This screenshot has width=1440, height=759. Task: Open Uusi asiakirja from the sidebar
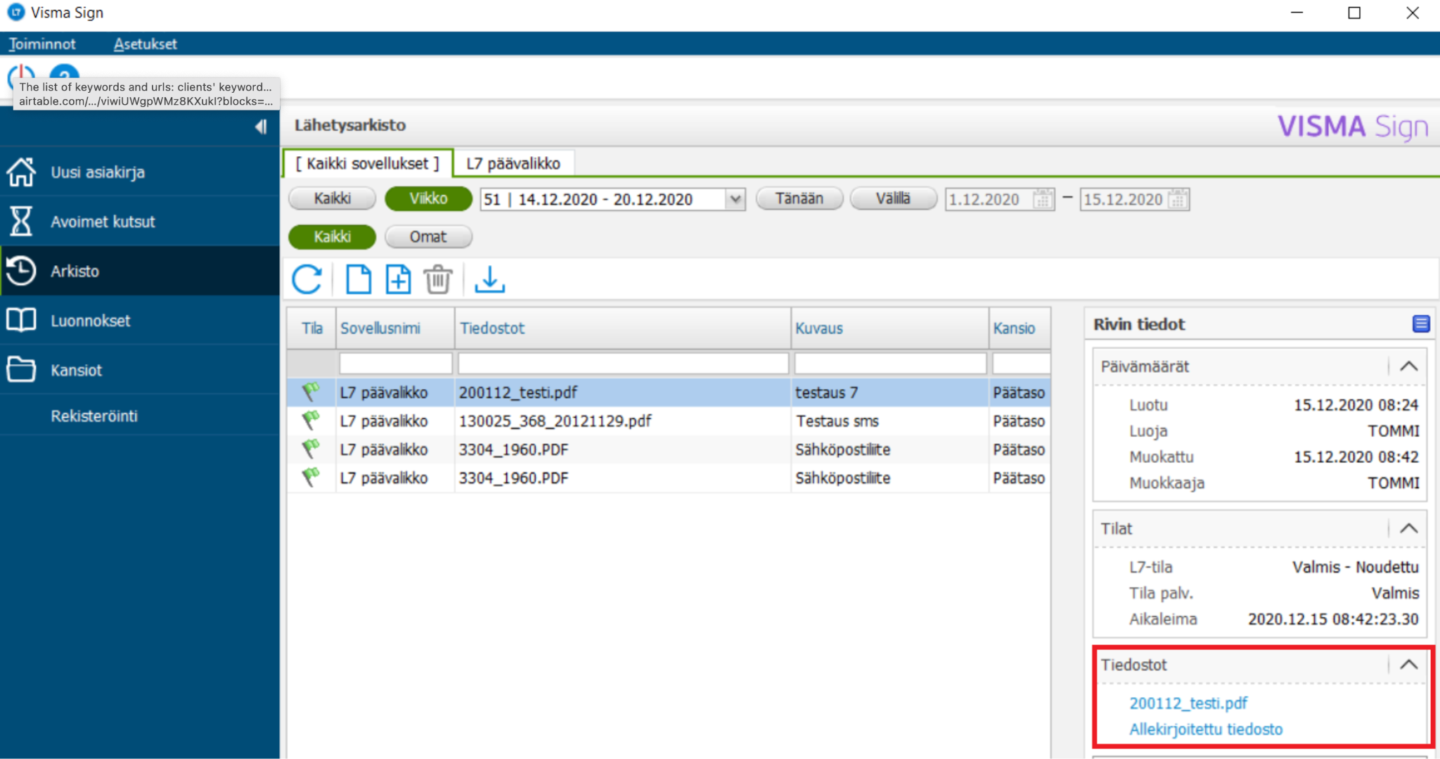[x=140, y=172]
